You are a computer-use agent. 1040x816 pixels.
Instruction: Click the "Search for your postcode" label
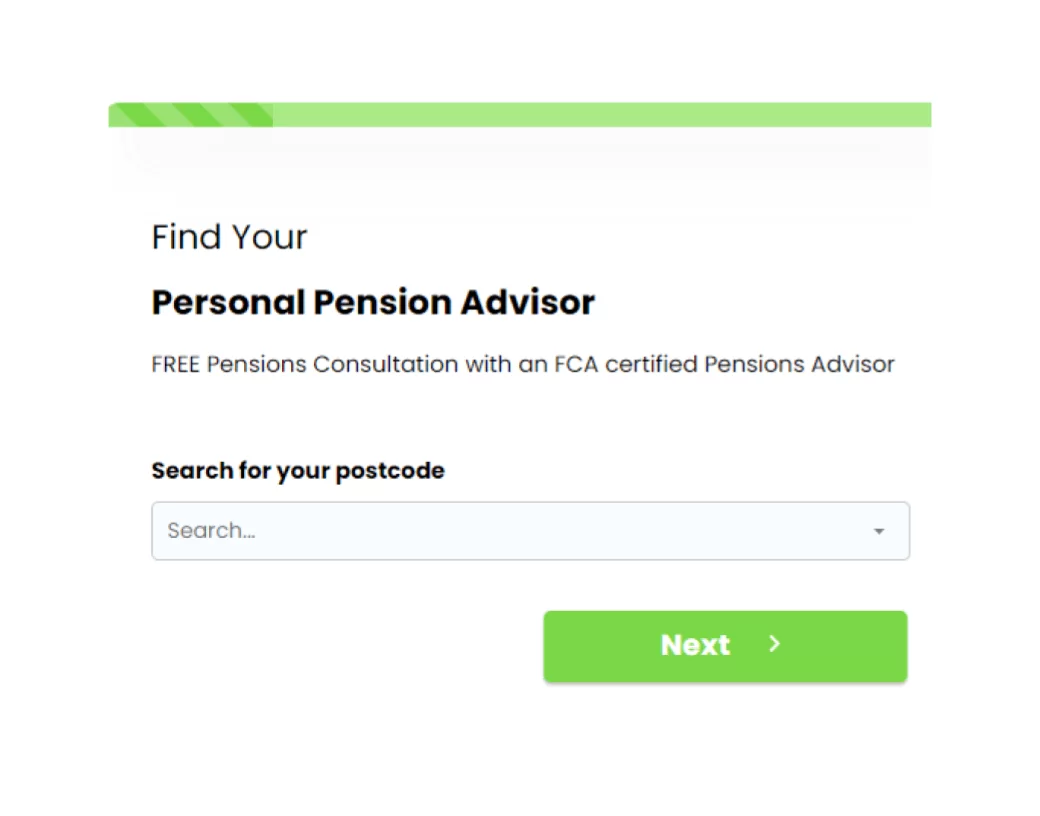[298, 471]
